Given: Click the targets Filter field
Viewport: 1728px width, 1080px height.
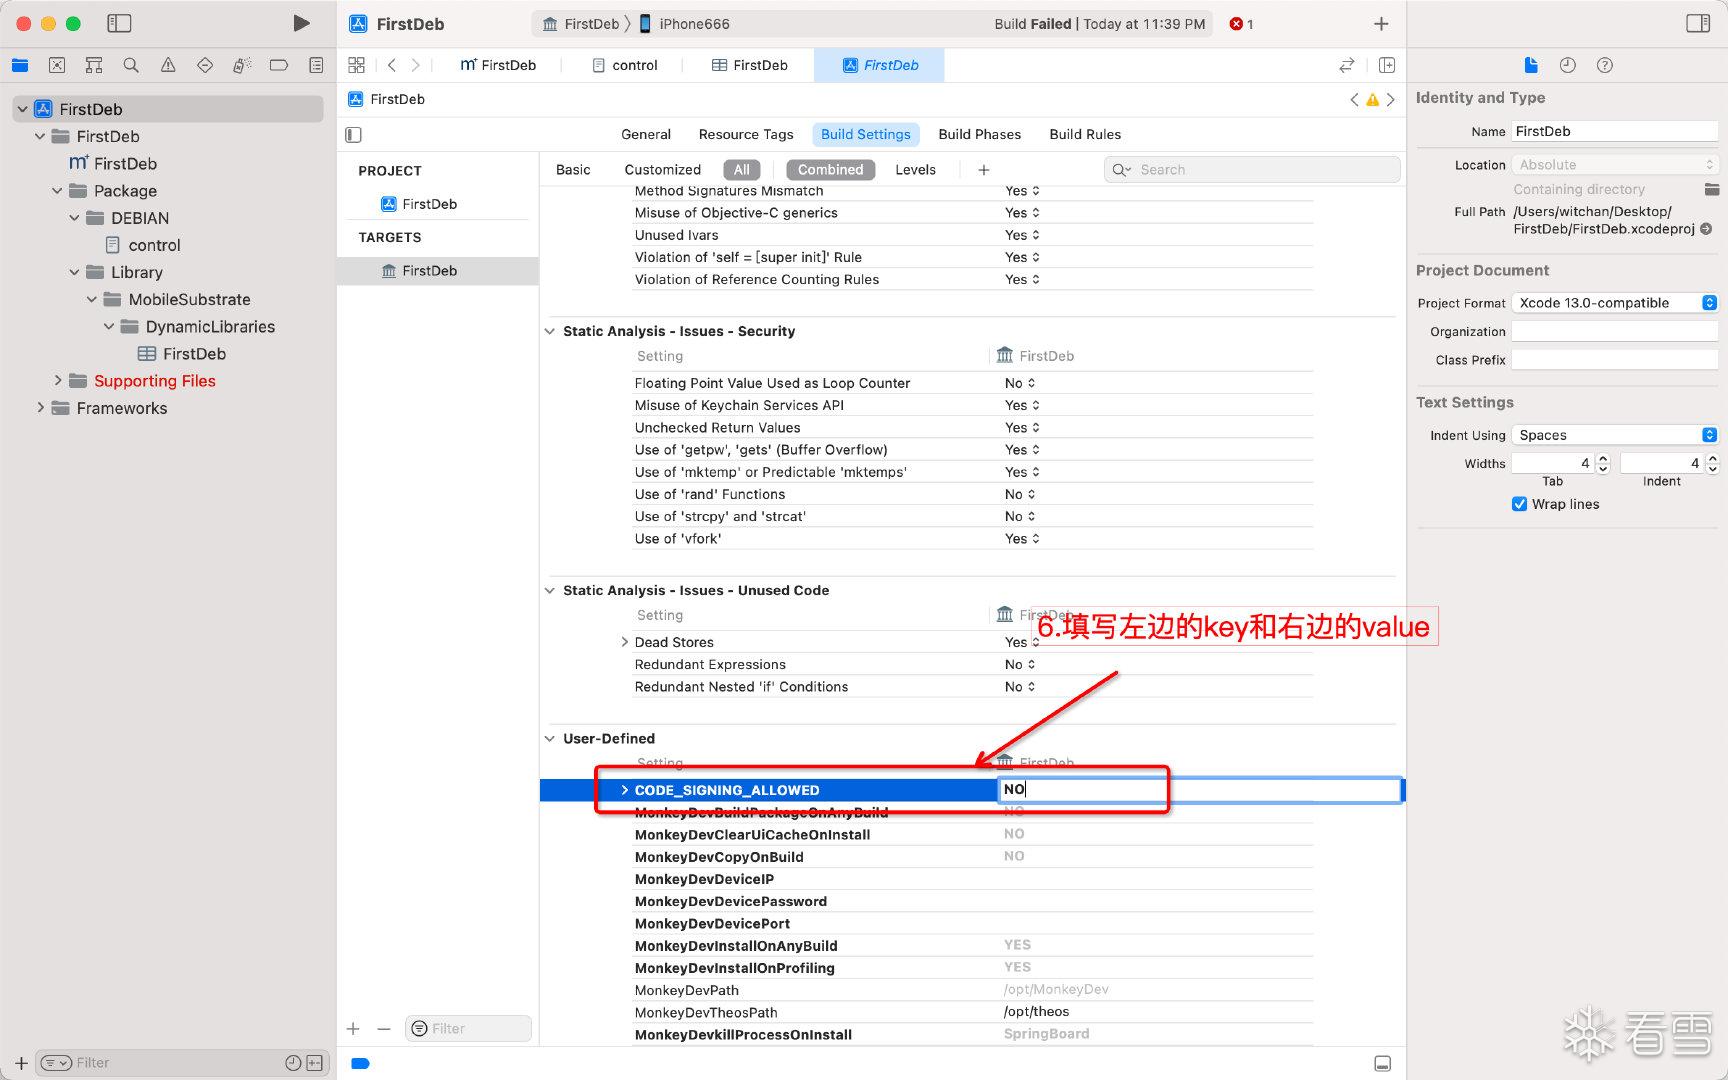Looking at the screenshot, I should [469, 1029].
